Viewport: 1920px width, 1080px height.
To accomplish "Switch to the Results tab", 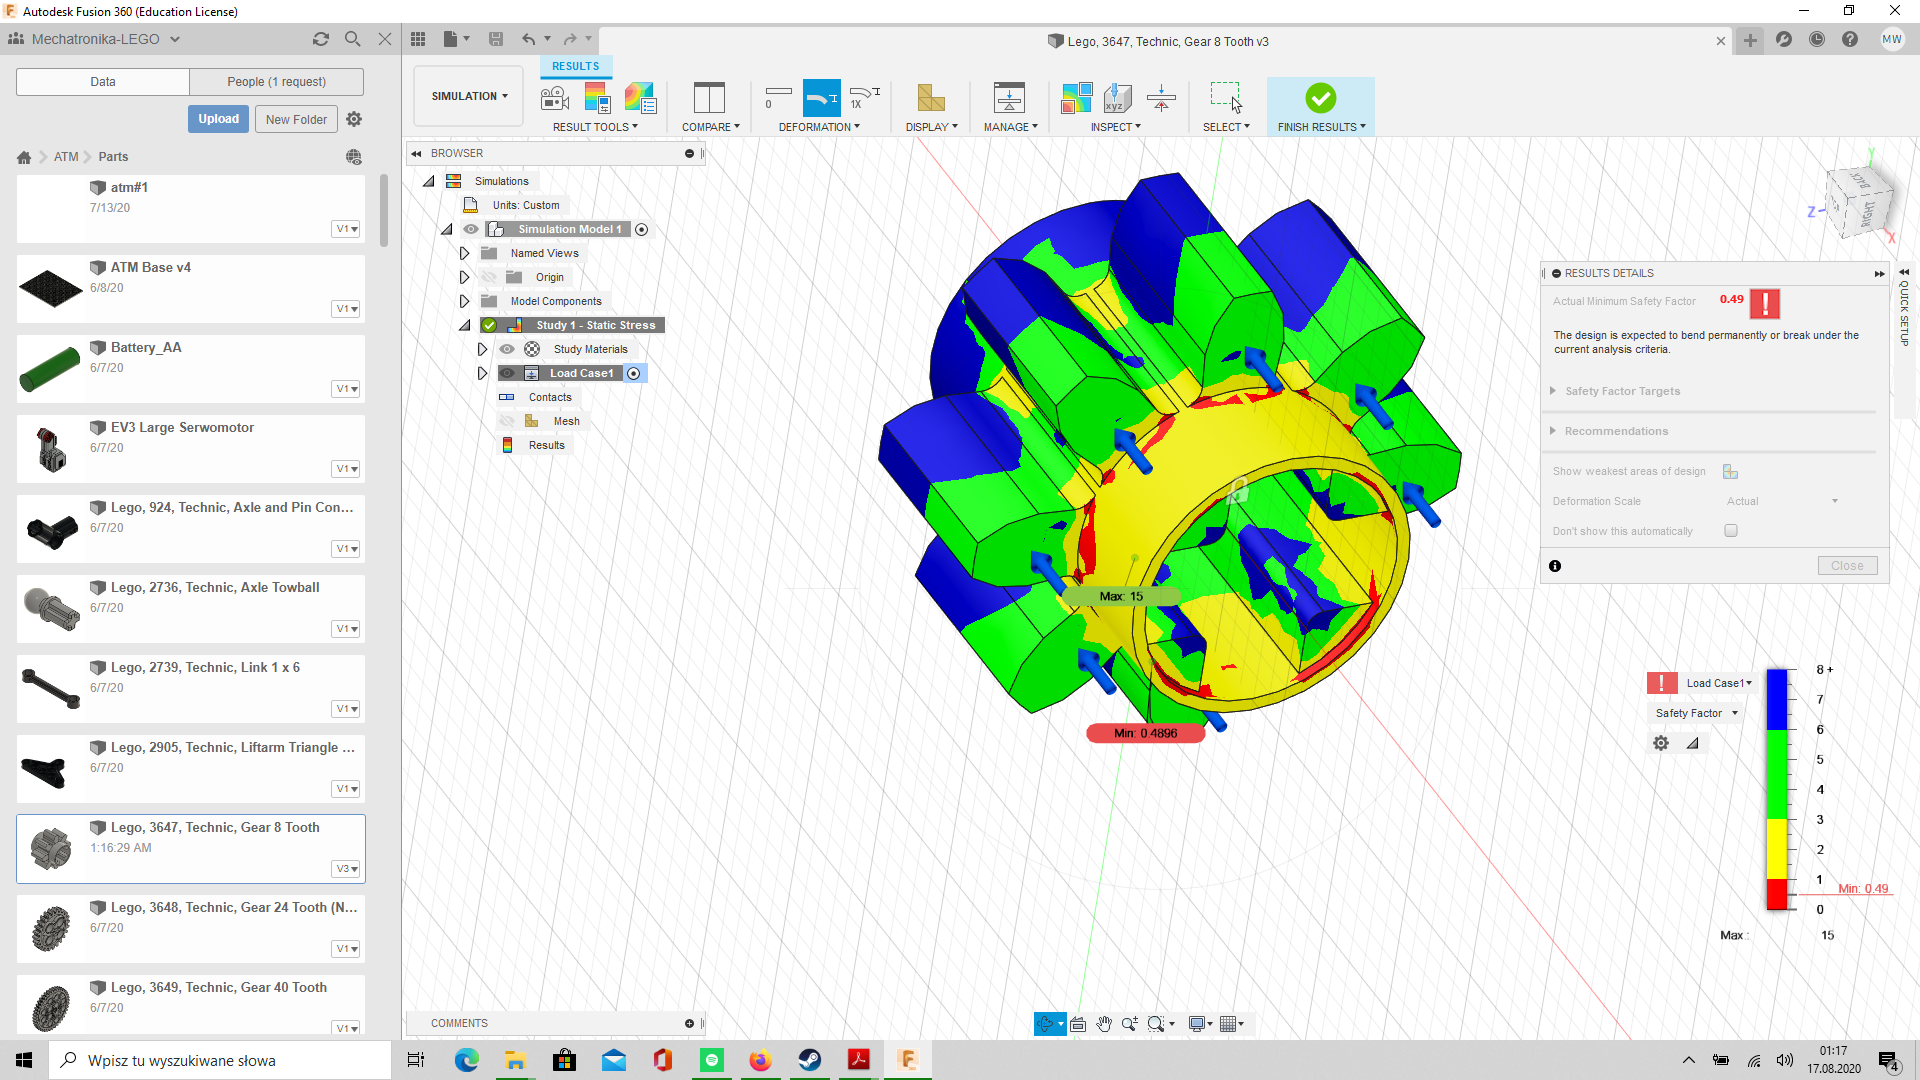I will tap(576, 66).
